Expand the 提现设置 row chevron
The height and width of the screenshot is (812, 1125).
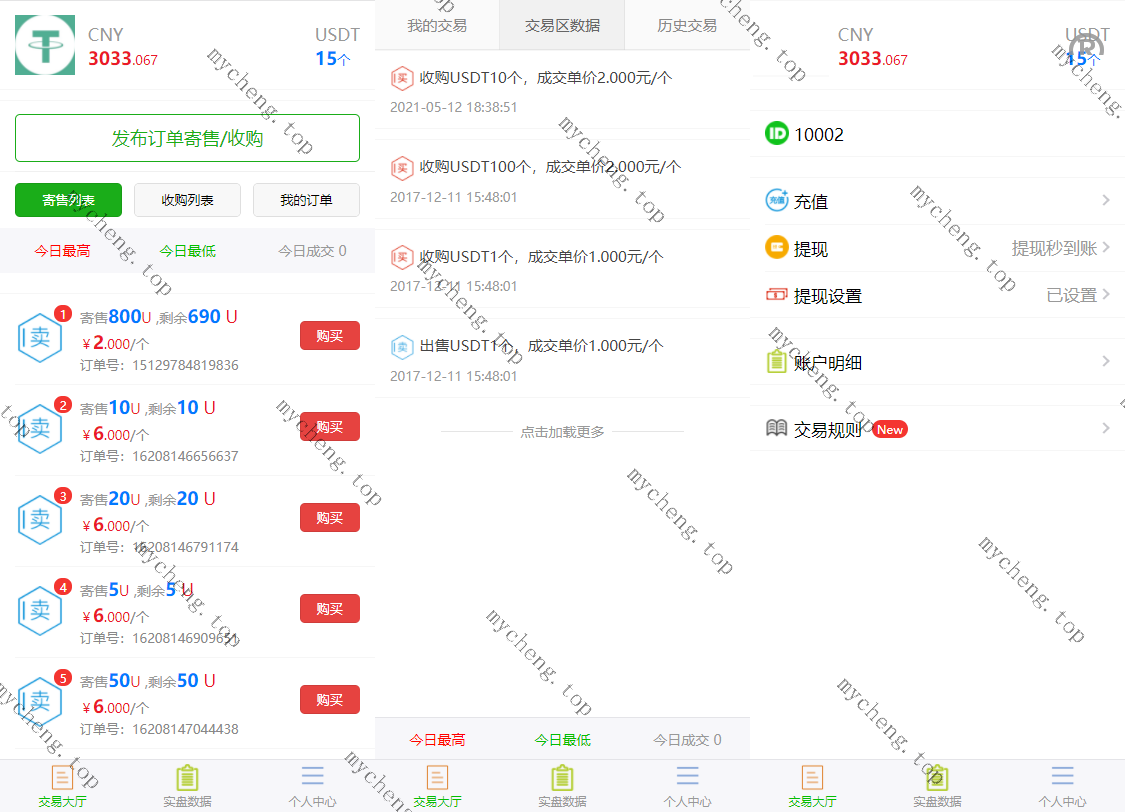[x=1106, y=295]
